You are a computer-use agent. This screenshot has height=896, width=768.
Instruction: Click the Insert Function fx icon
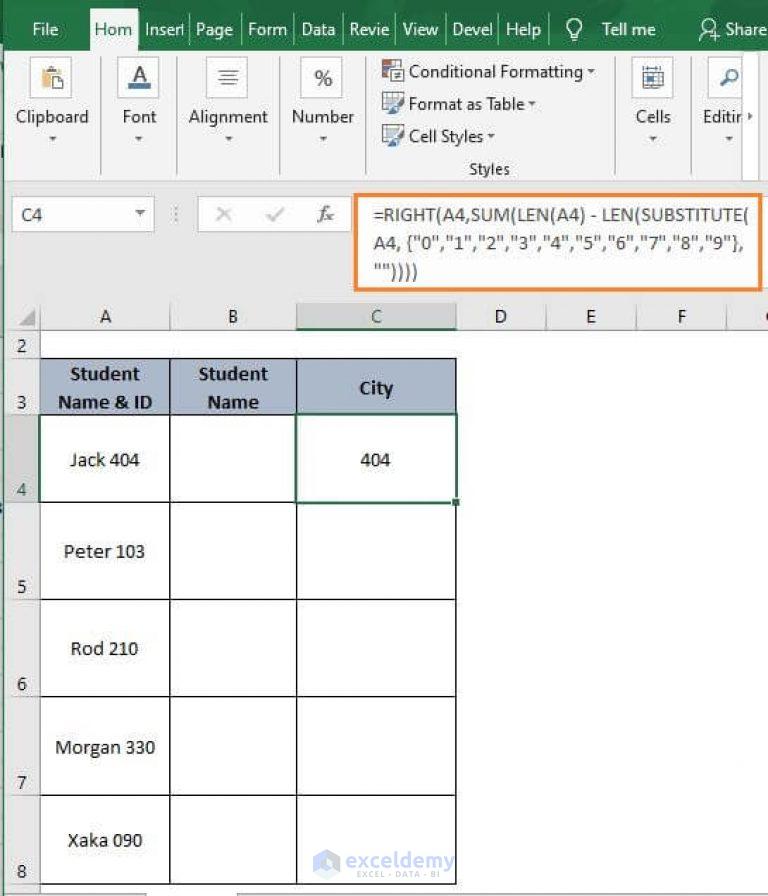coord(325,214)
